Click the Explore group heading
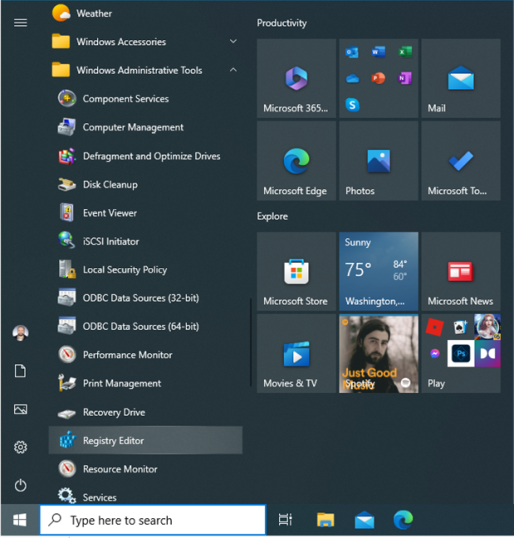Screen dimensions: 514x538 click(272, 217)
